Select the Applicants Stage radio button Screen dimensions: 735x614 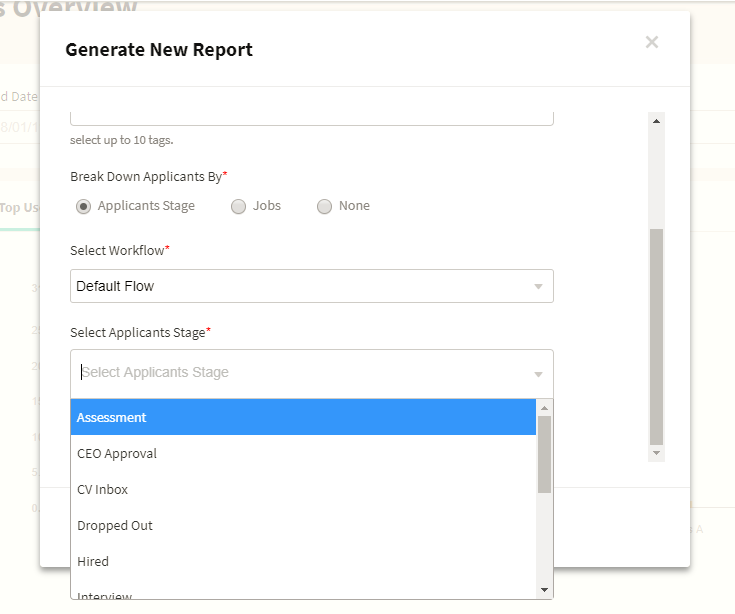click(83, 206)
